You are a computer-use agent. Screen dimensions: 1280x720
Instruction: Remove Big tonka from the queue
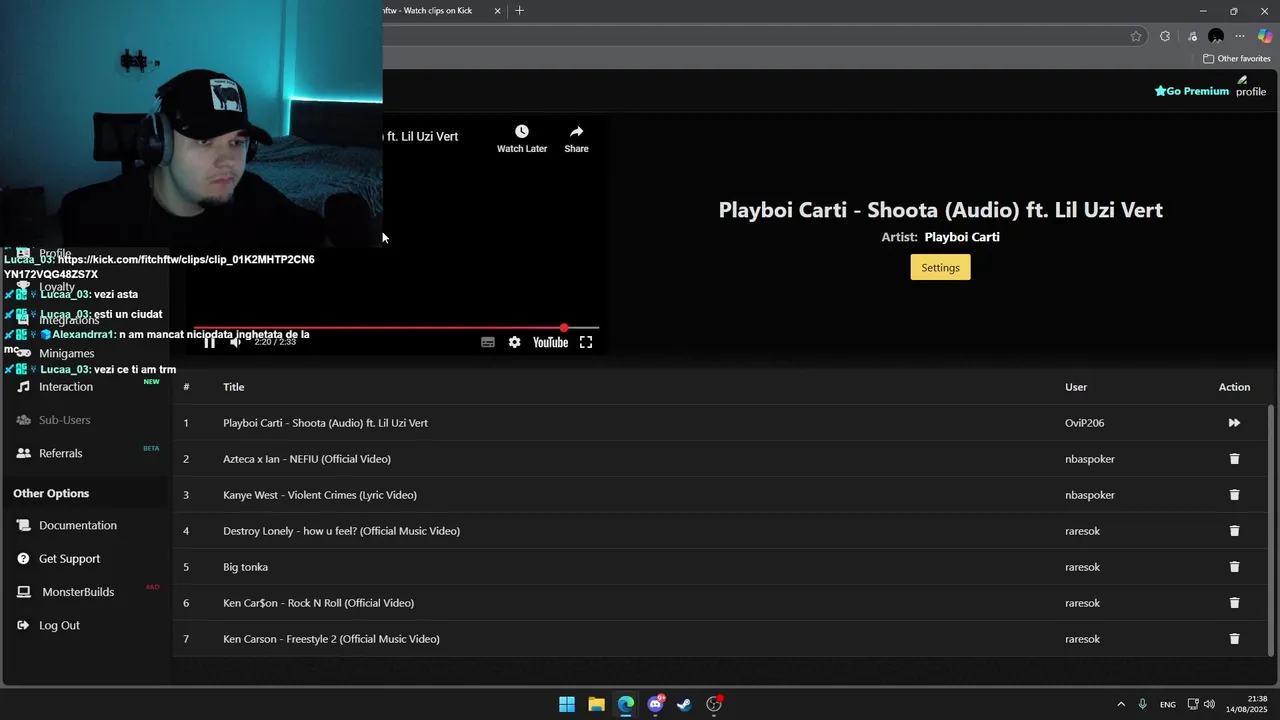tap(1234, 567)
